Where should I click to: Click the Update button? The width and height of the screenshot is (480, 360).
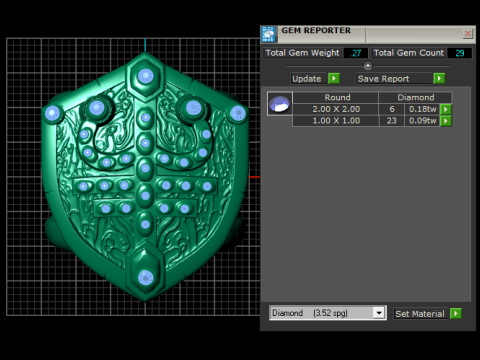pyautogui.click(x=307, y=79)
